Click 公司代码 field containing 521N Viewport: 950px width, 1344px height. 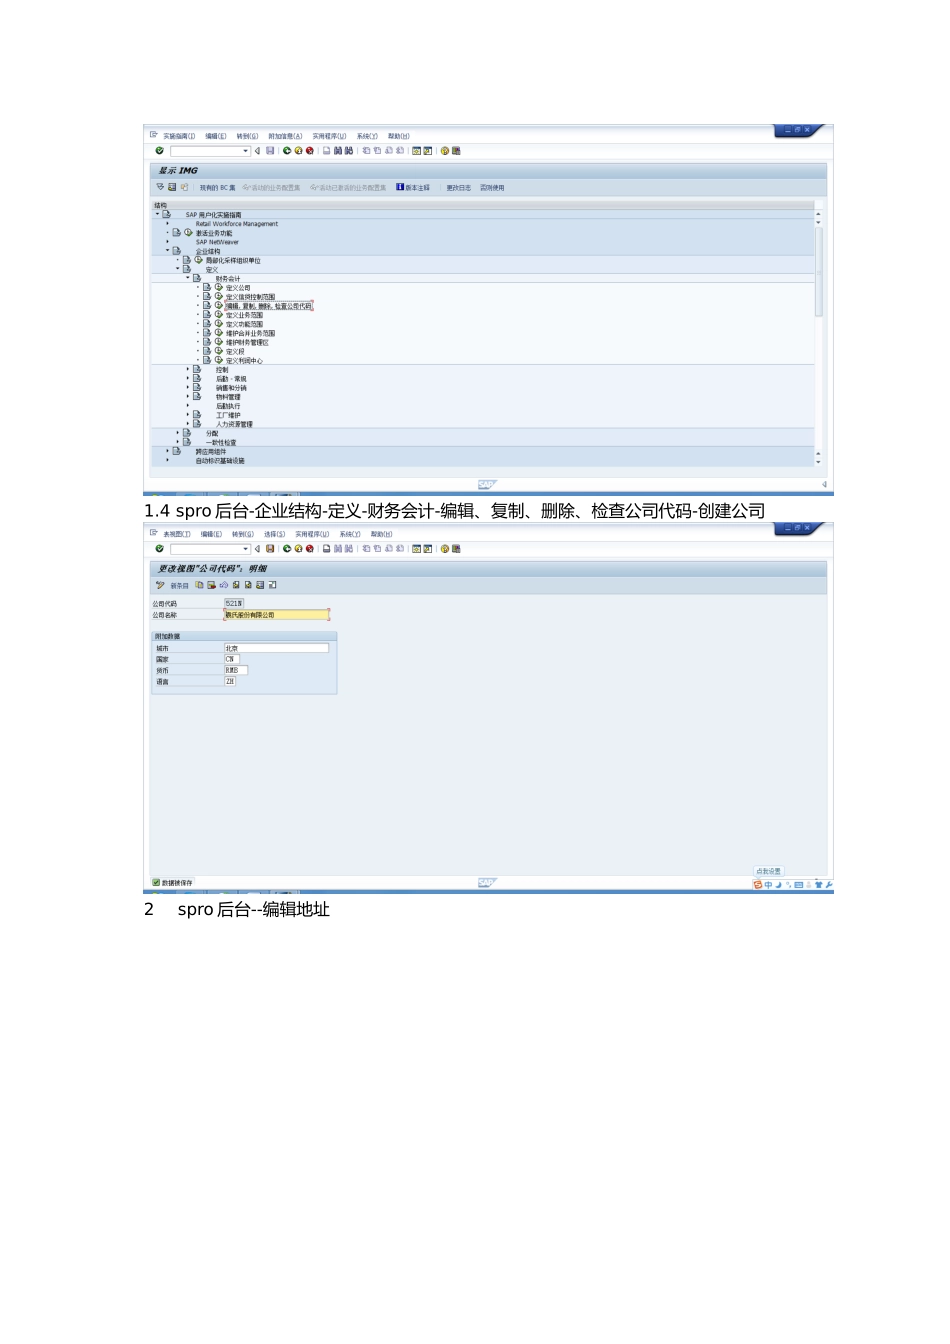pyautogui.click(x=234, y=604)
